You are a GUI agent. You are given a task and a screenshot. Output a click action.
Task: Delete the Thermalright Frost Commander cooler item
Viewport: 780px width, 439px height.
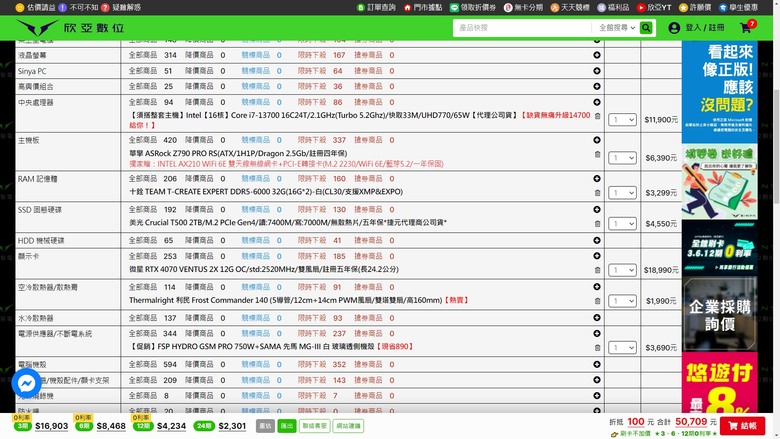pos(597,301)
